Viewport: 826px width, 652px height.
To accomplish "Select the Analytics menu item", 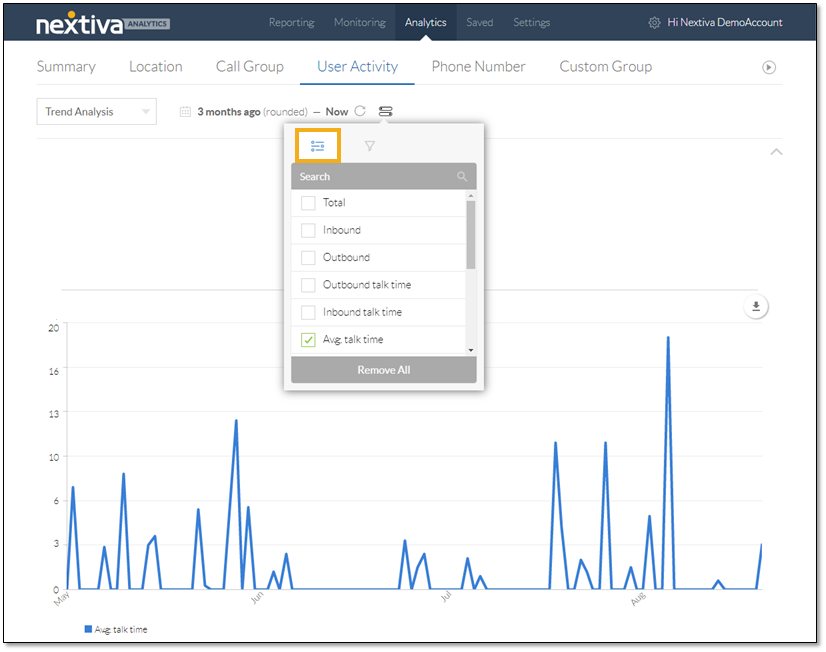I will tap(426, 23).
